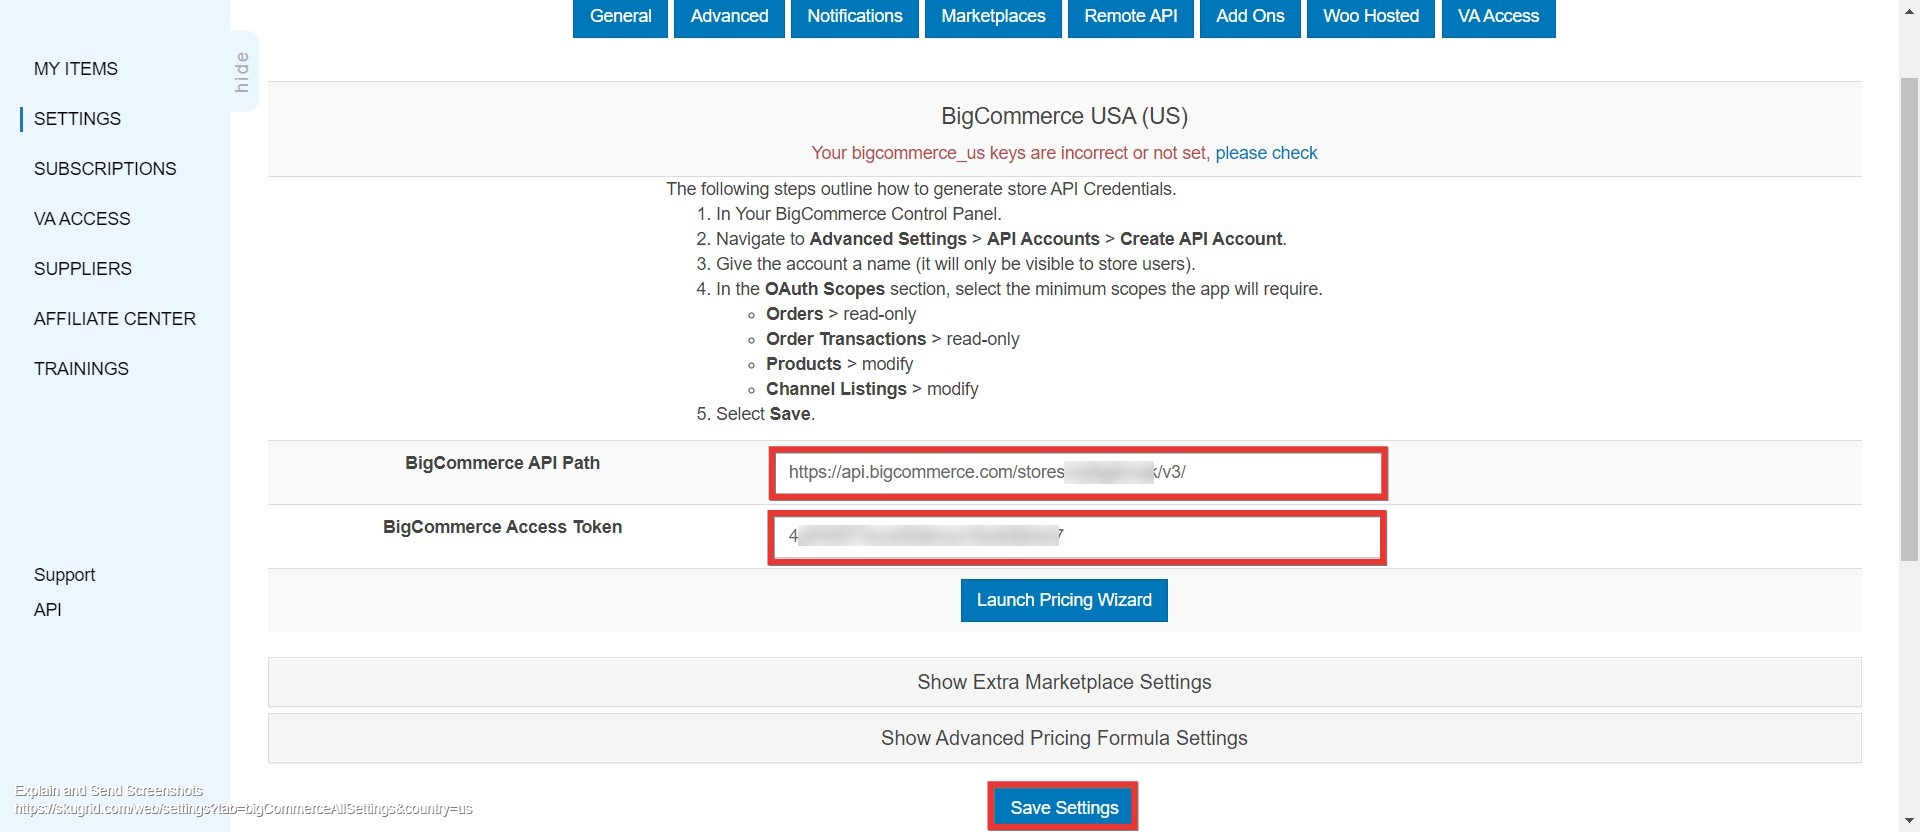This screenshot has width=1920, height=832.
Task: Click the vertical scrollbar thumb
Action: coord(1909,318)
